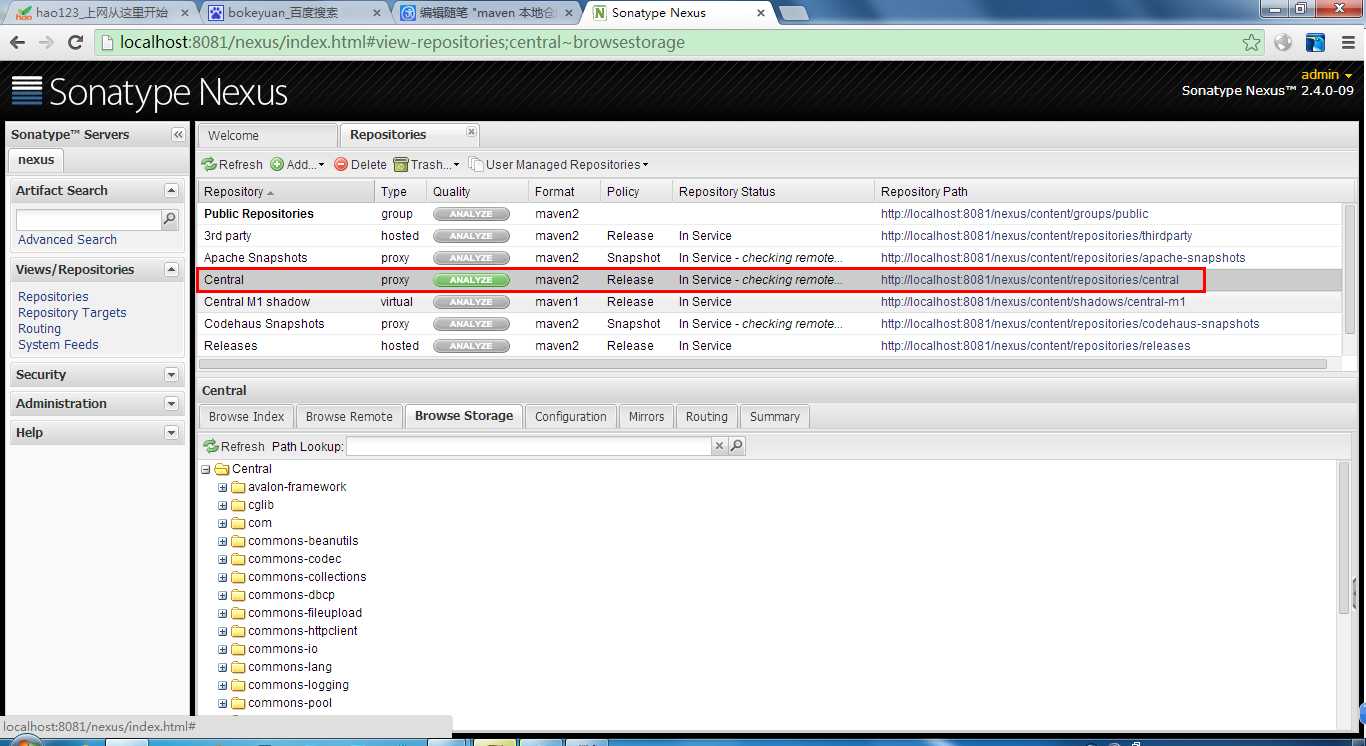Select the Codehaus Snapshots repository row
The height and width of the screenshot is (746, 1366).
(x=770, y=324)
